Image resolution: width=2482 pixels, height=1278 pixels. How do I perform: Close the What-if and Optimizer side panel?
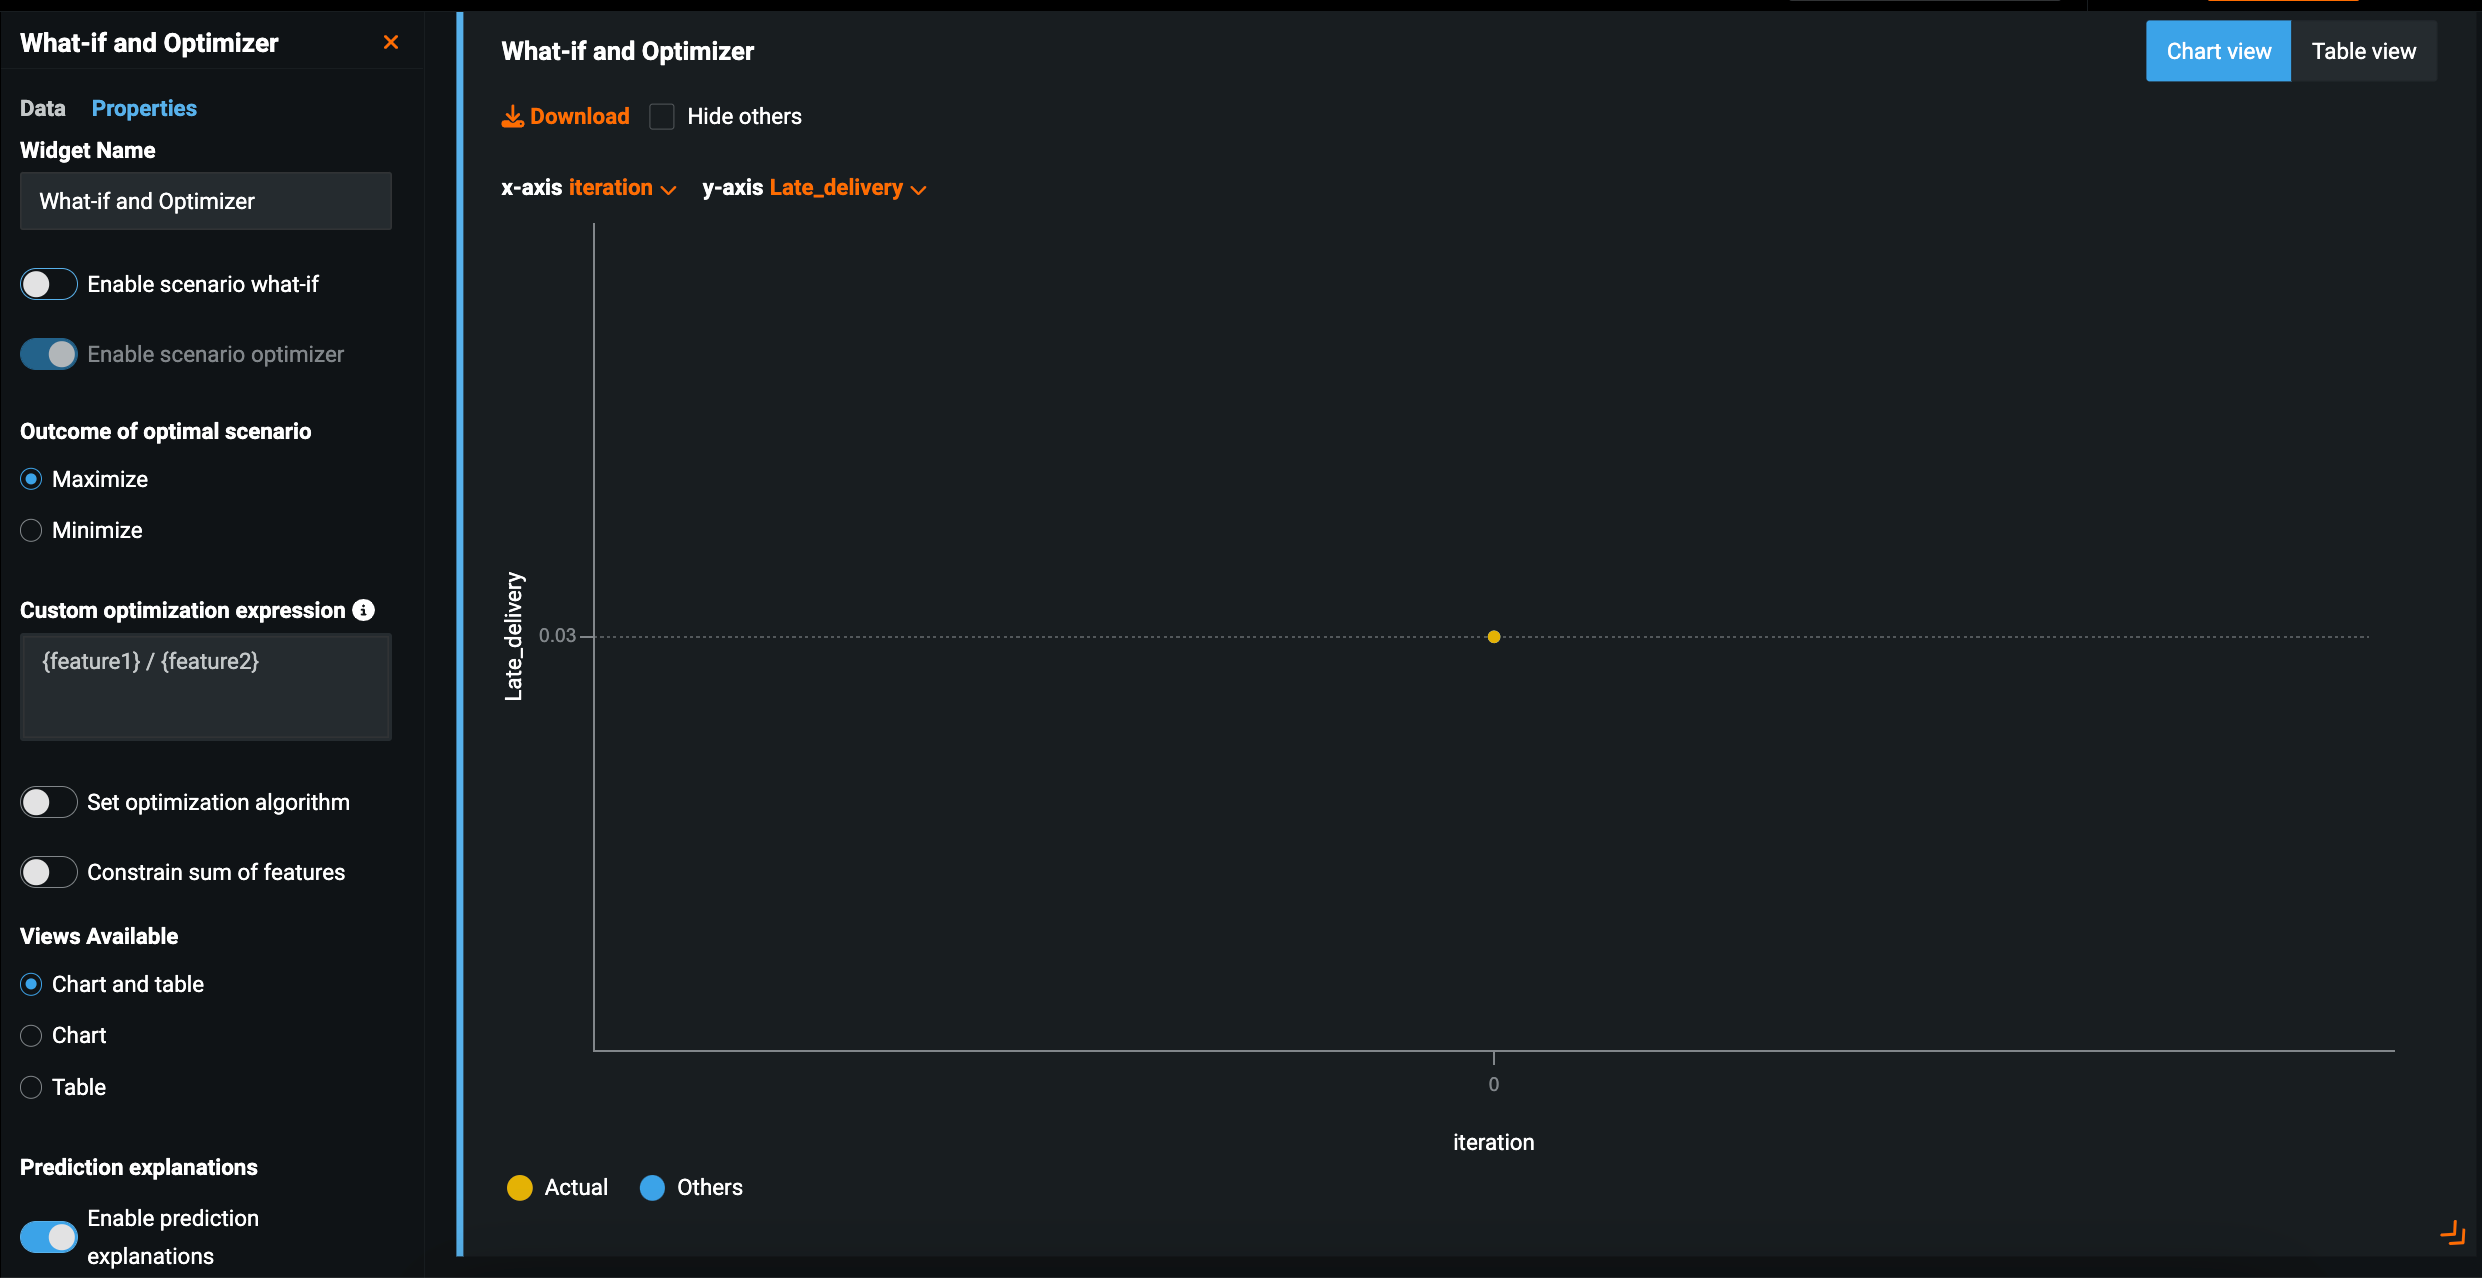(391, 42)
